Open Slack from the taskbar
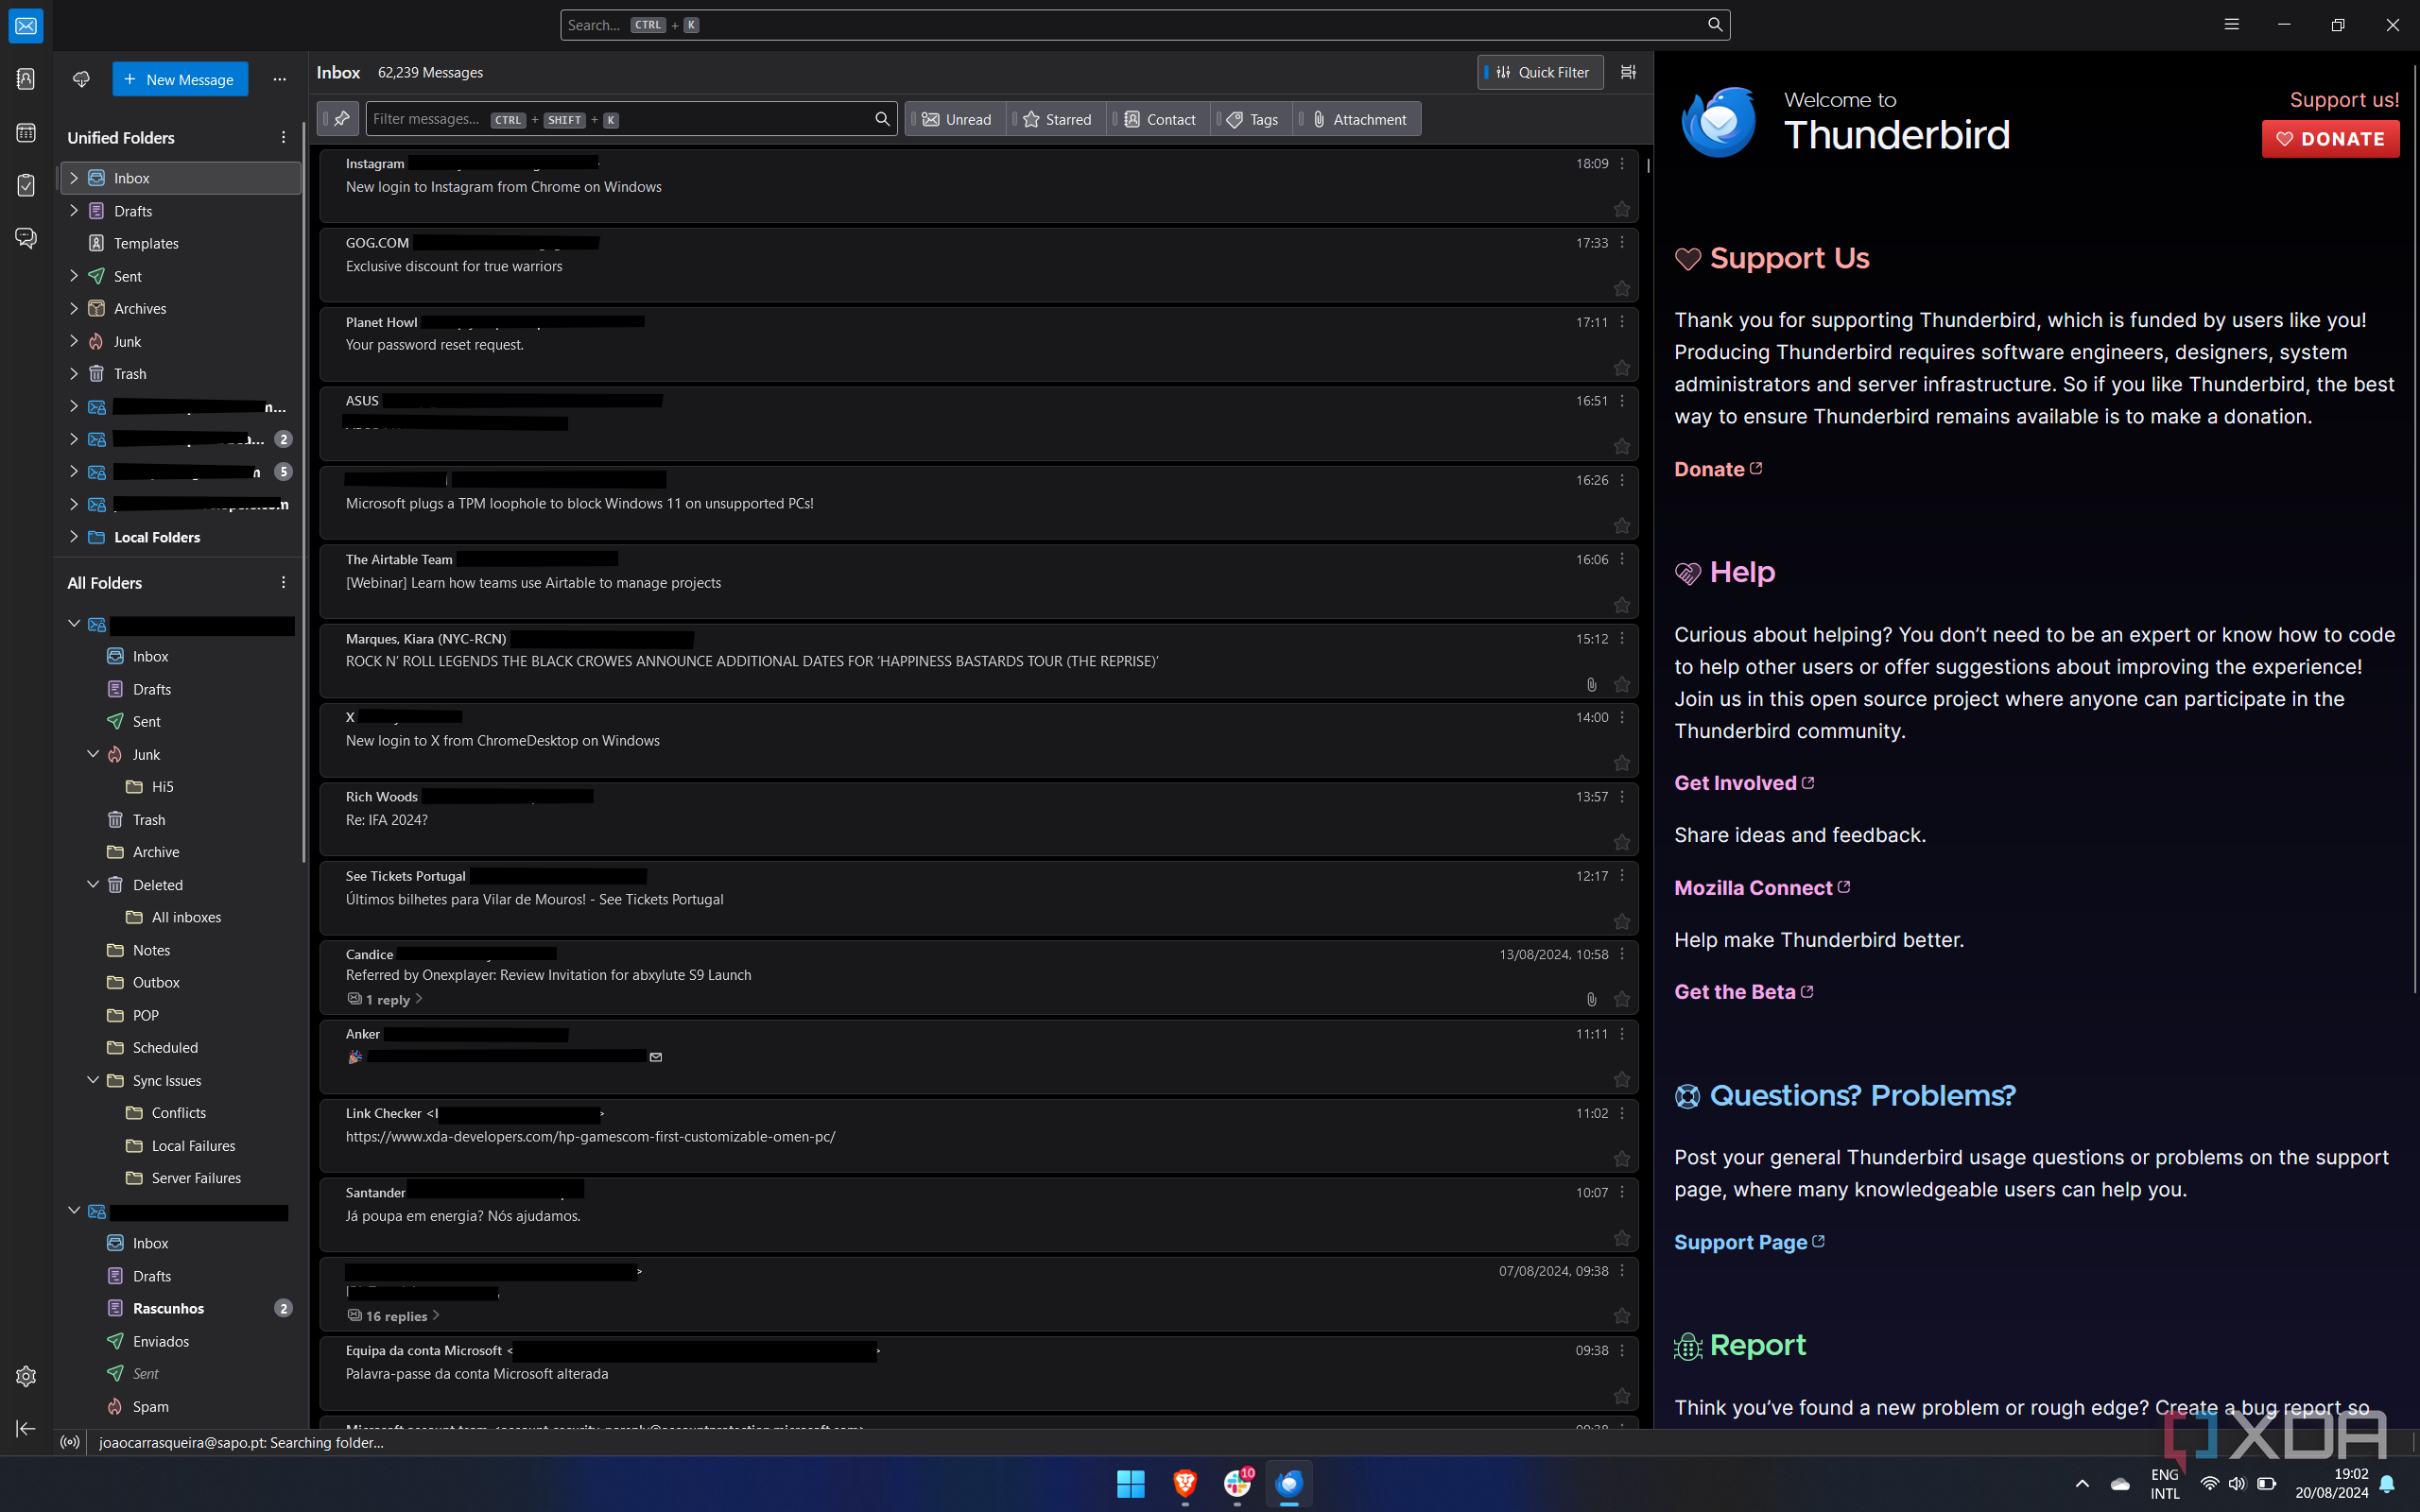 pos(1238,1483)
